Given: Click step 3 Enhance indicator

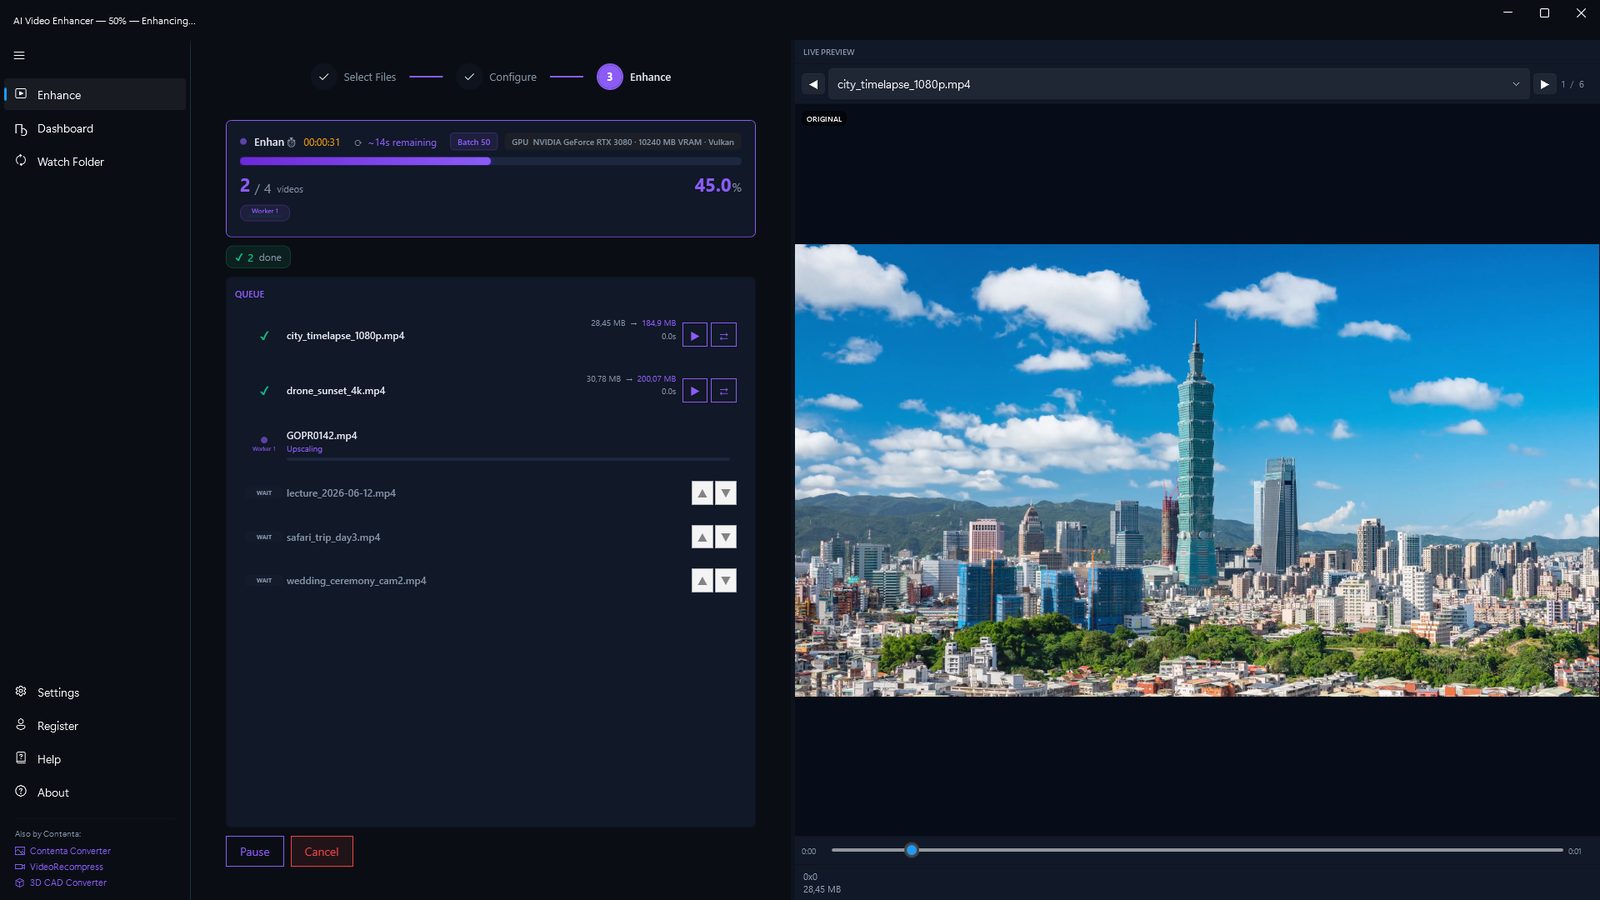Looking at the screenshot, I should point(610,77).
